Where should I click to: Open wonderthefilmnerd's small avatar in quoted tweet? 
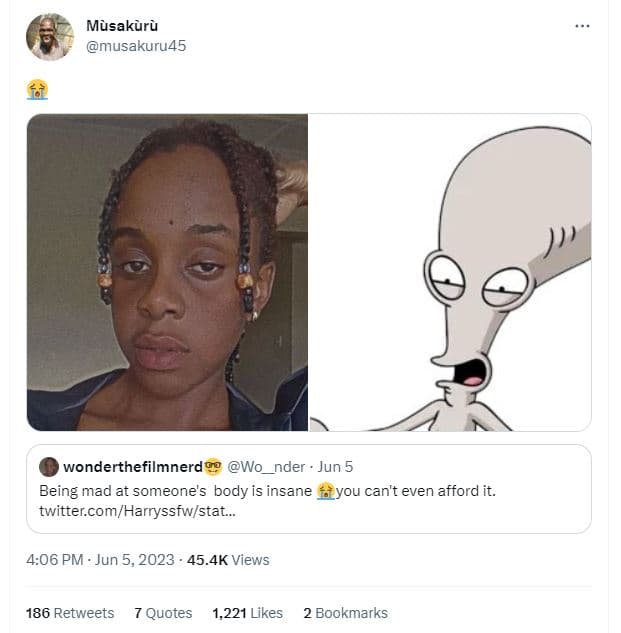pos(49,467)
